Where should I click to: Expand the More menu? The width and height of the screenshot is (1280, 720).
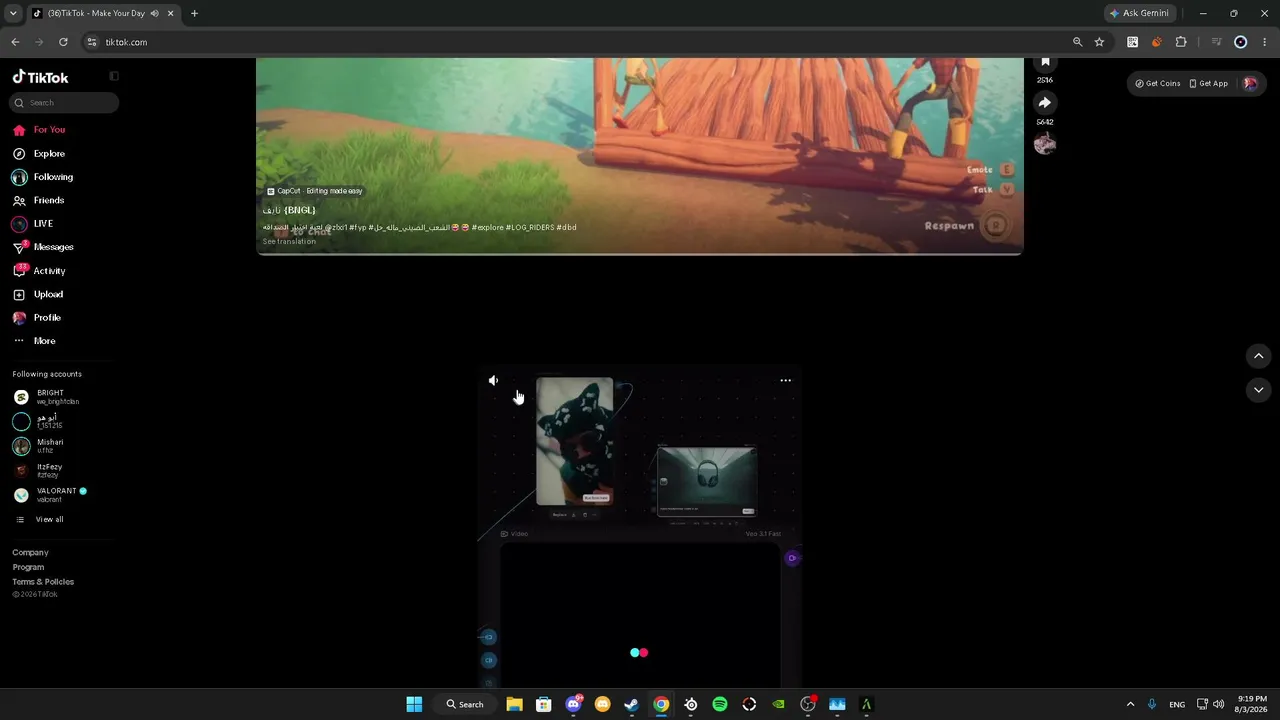tap(34, 341)
